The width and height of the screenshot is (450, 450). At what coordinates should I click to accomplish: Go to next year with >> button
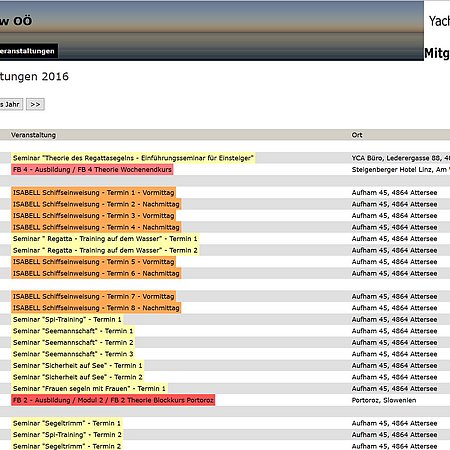click(x=35, y=104)
